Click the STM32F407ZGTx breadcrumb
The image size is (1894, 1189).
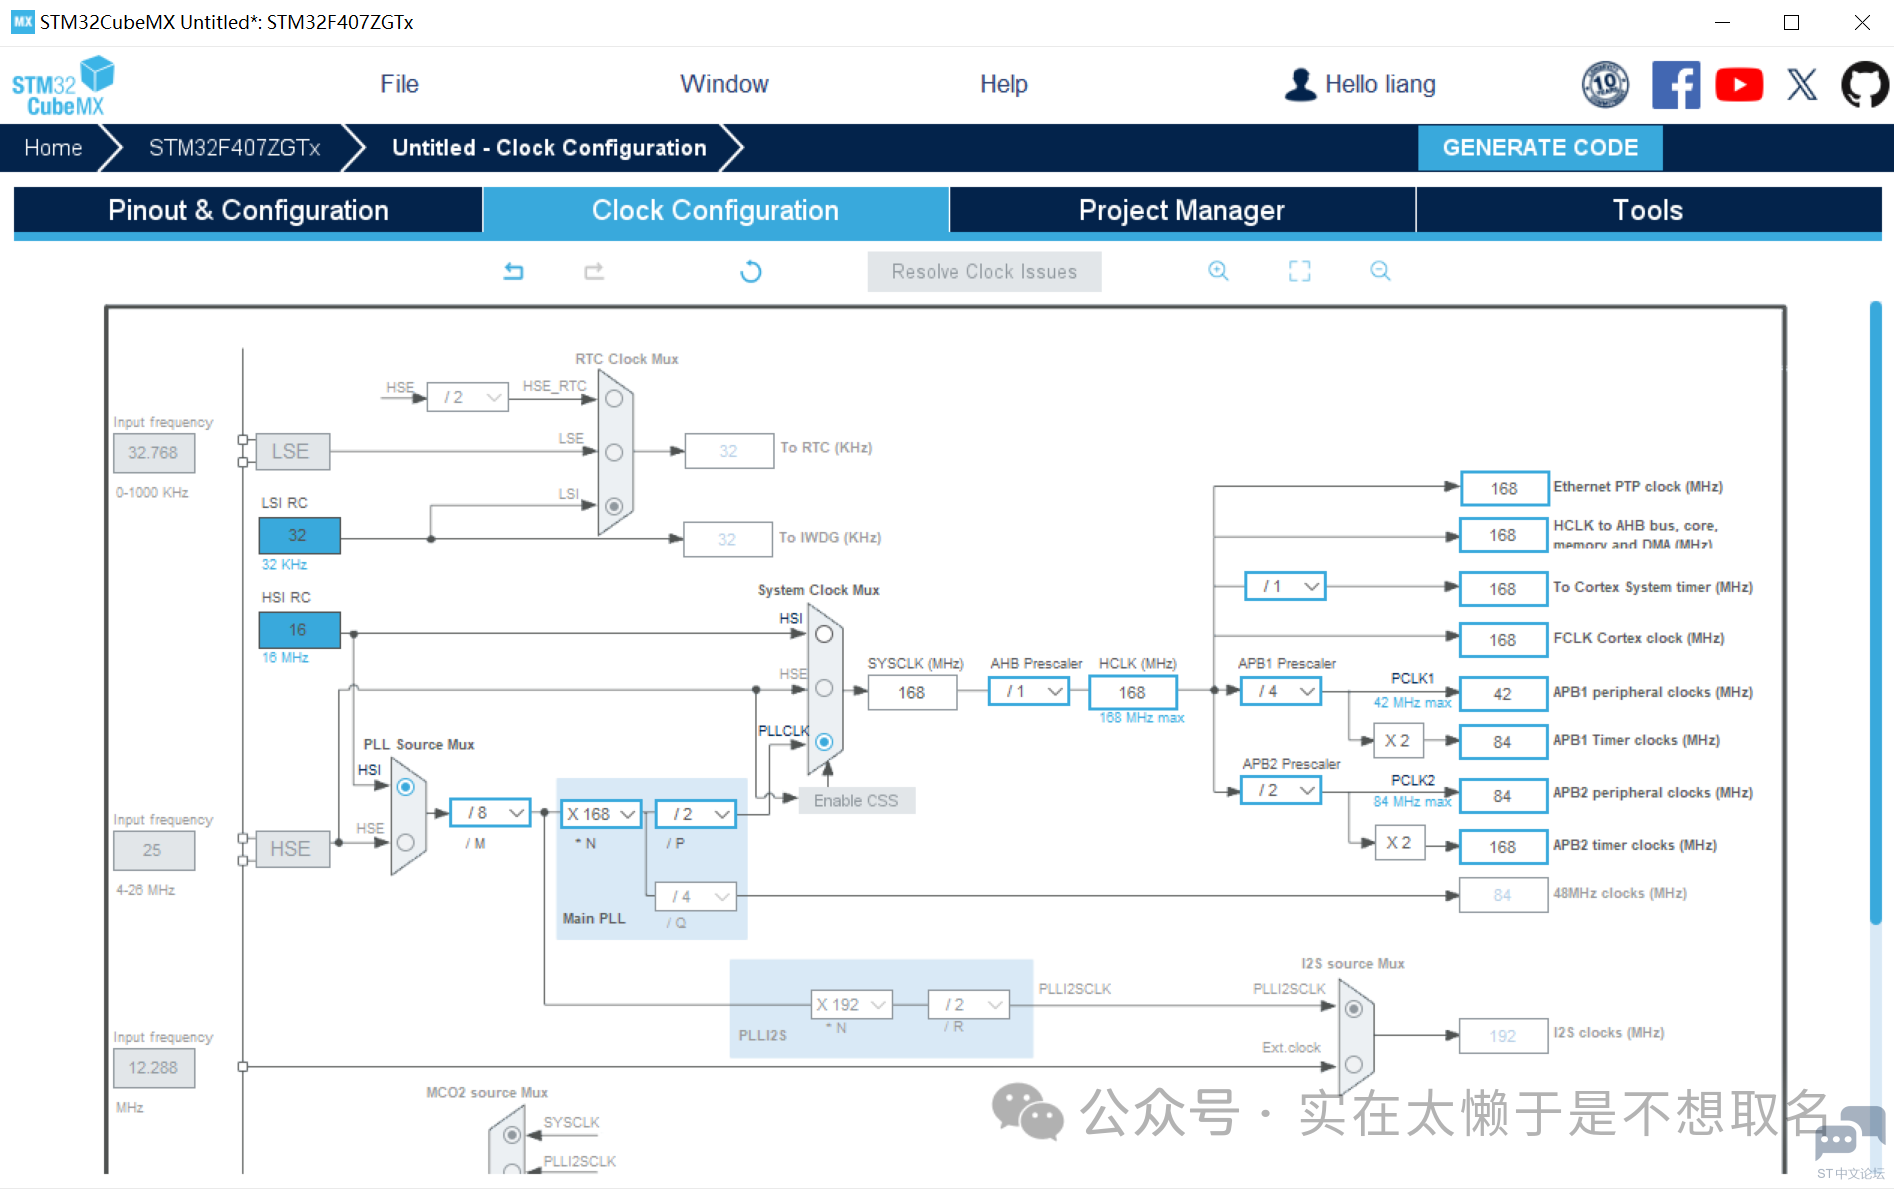(x=234, y=148)
